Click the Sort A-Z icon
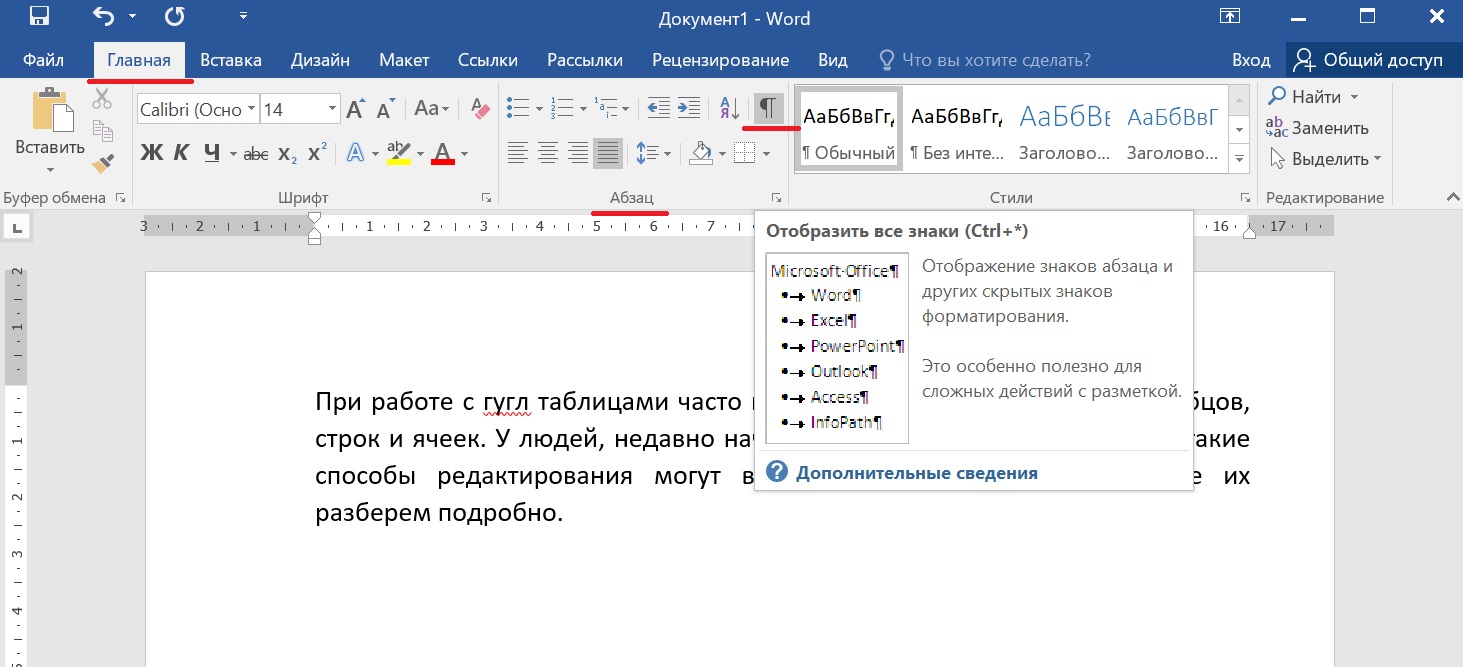This screenshot has width=1463, height=667. [730, 108]
